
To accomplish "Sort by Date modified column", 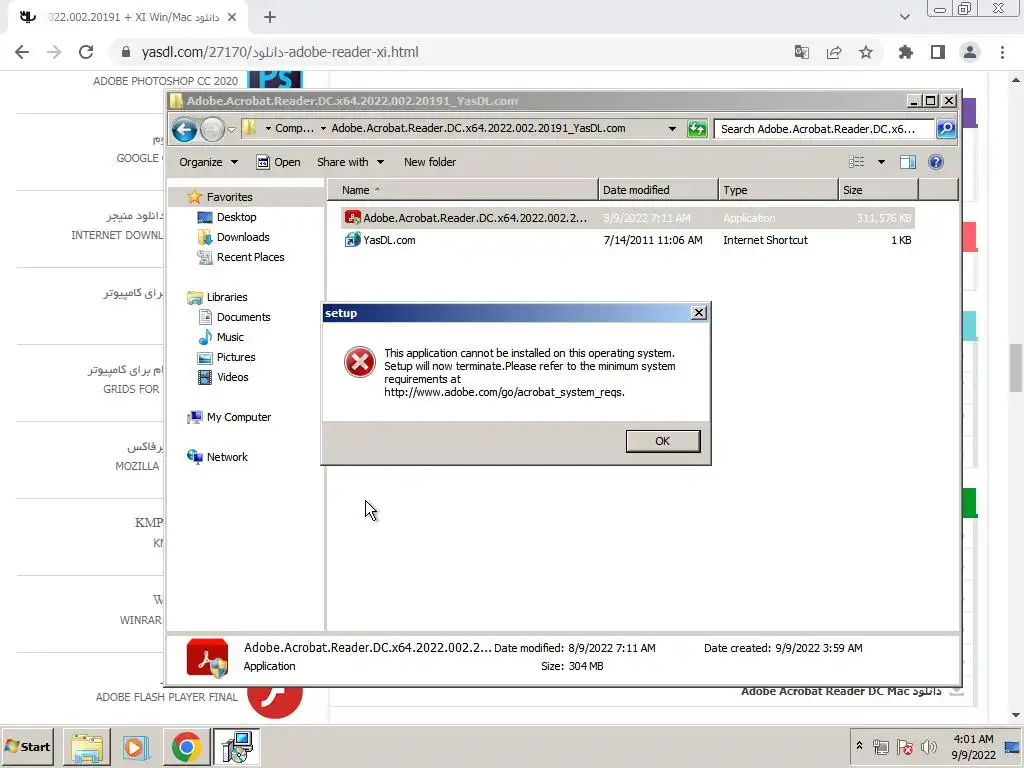I will [658, 190].
